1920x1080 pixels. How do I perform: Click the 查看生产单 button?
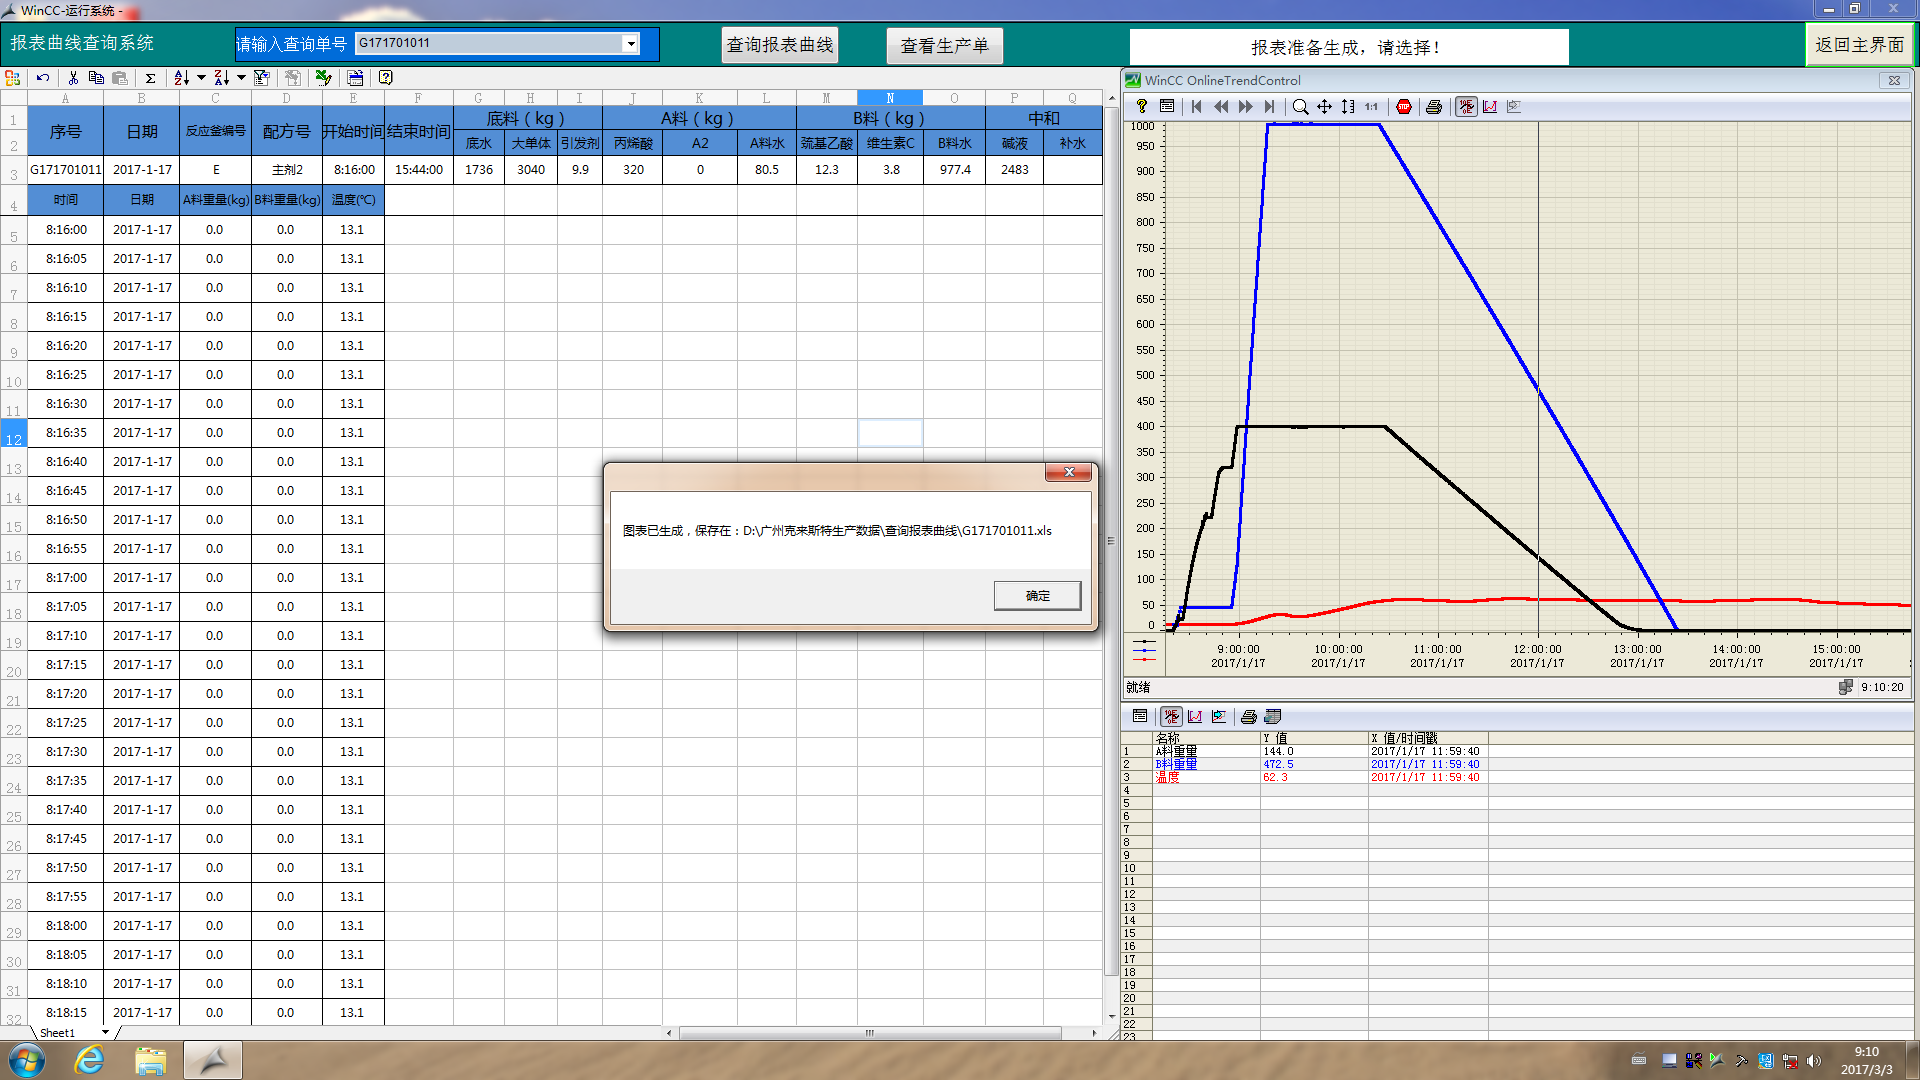coord(944,46)
